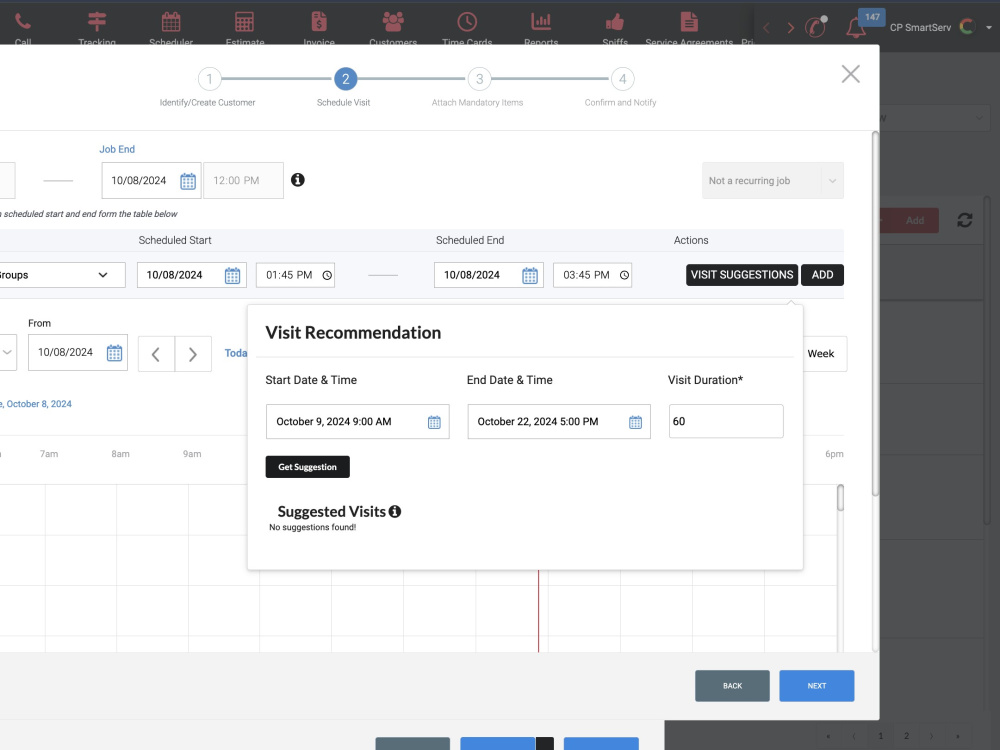Click the 7am timeline hour label
Image resolution: width=1000 pixels, height=750 pixels.
[49, 454]
